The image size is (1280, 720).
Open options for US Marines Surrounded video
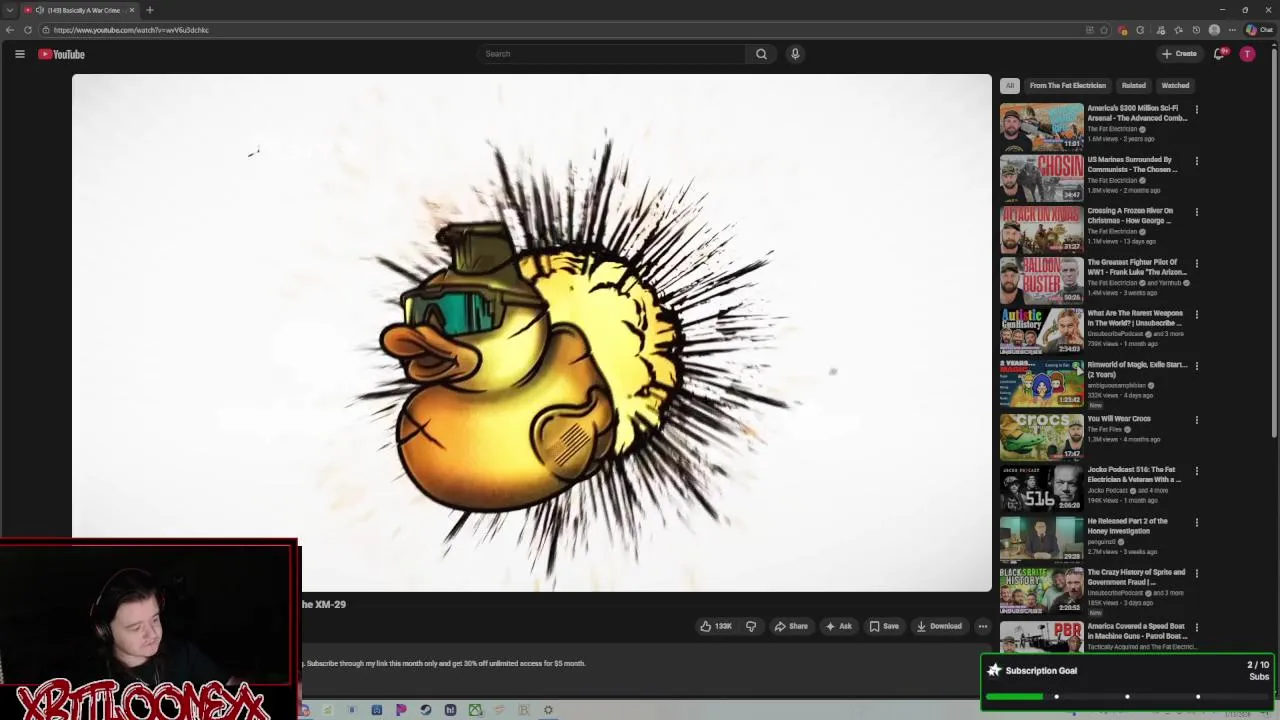pyautogui.click(x=1197, y=161)
